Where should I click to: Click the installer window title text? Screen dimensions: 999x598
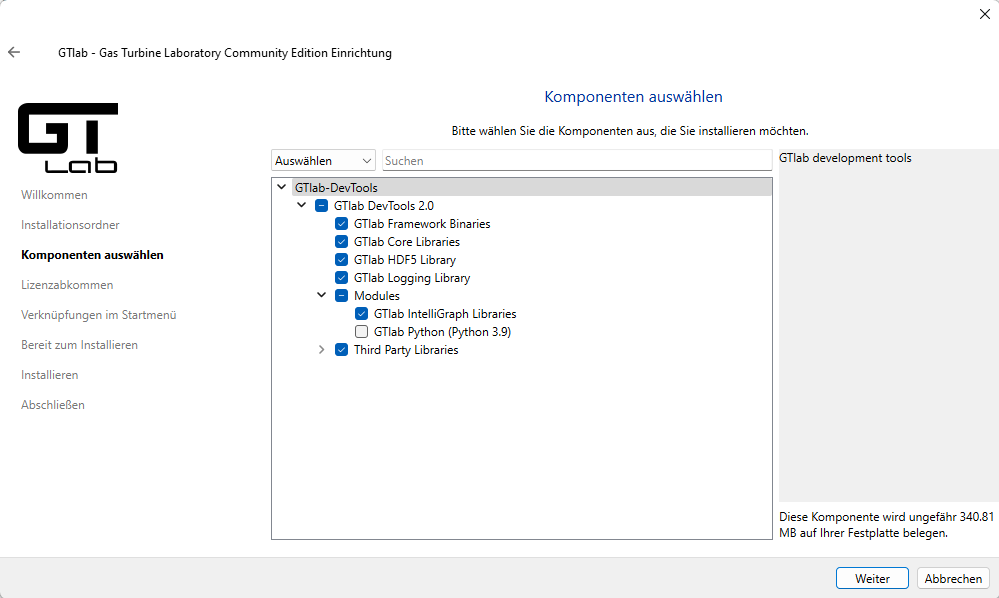click(x=225, y=53)
